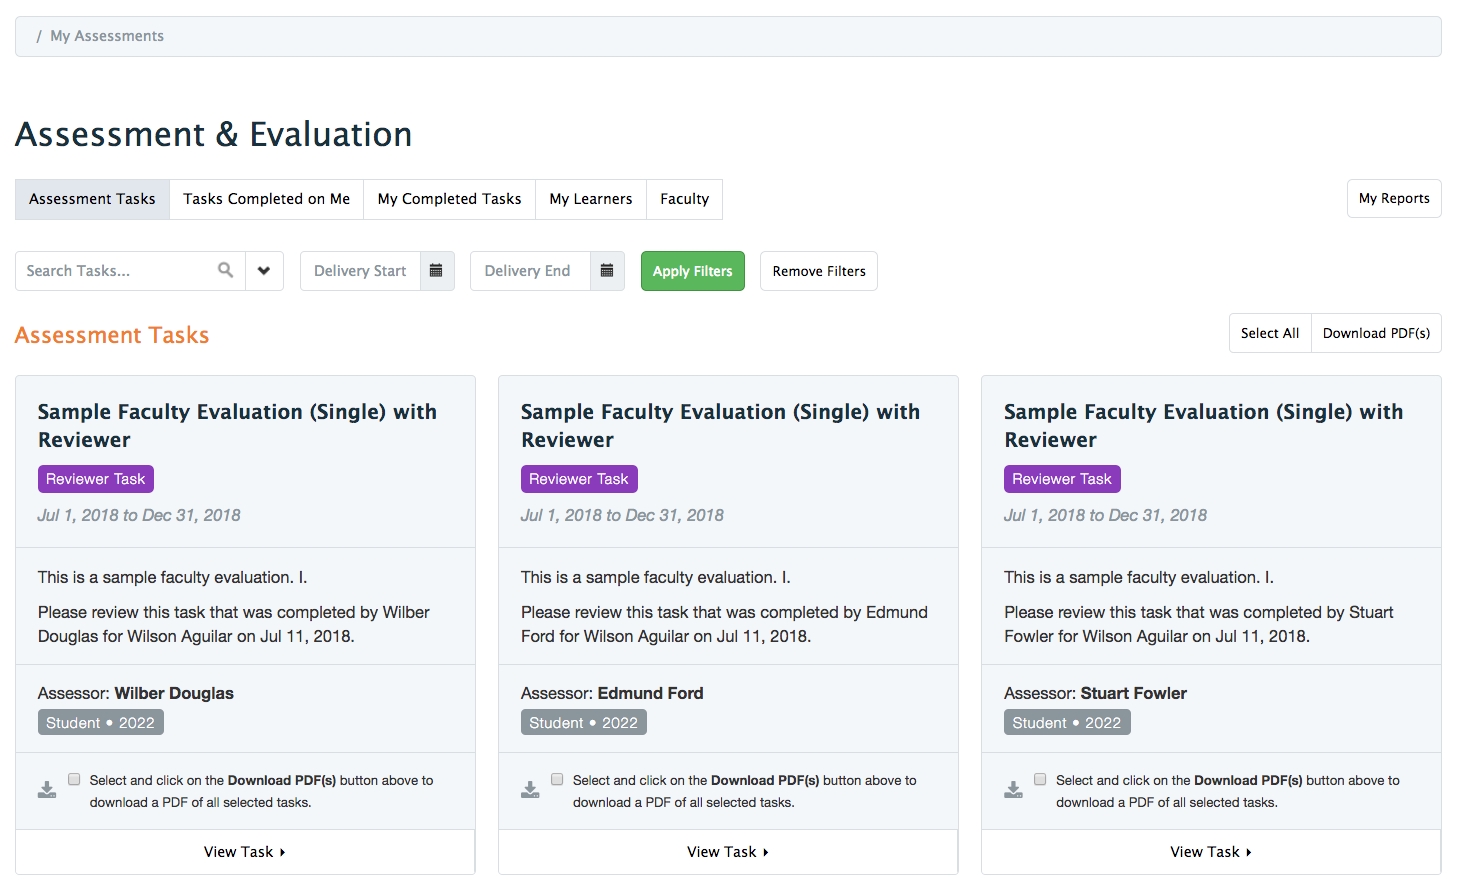This screenshot has height=892, width=1459.
Task: Click the My Assessments breadcrumb link
Action: pyautogui.click(x=107, y=36)
